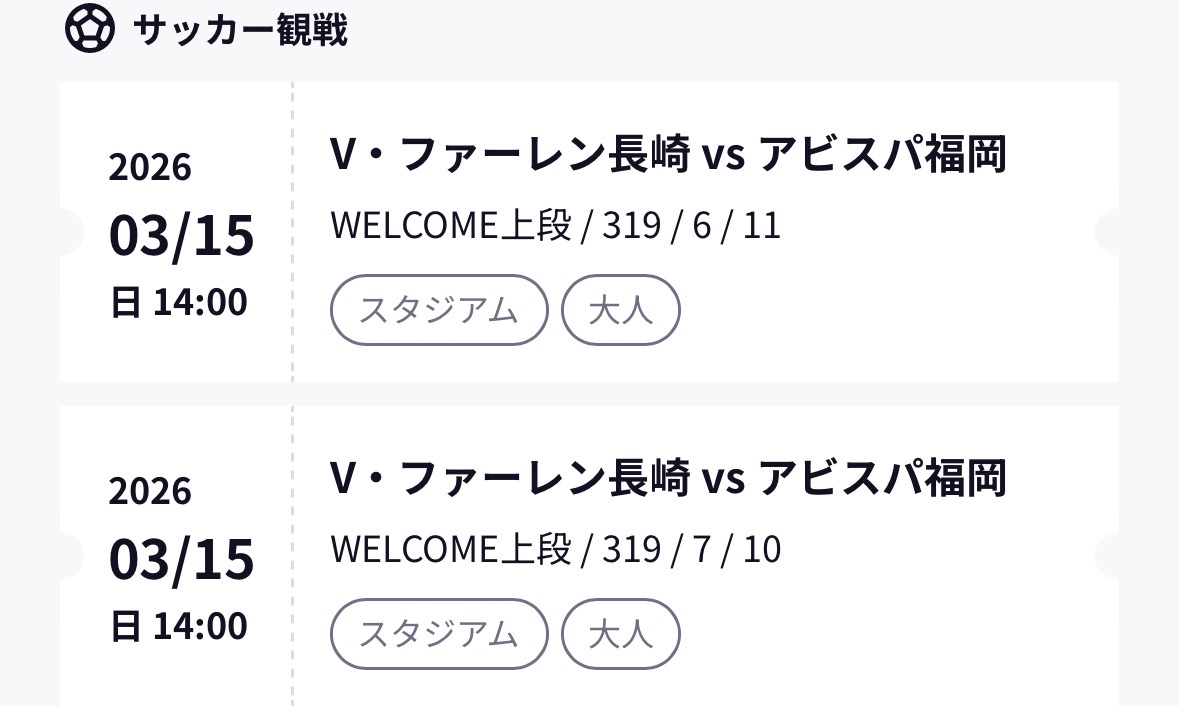1179x706 pixels.
Task: Open the ticket title above seat 319 / 6 / 11
Action: tap(667, 155)
